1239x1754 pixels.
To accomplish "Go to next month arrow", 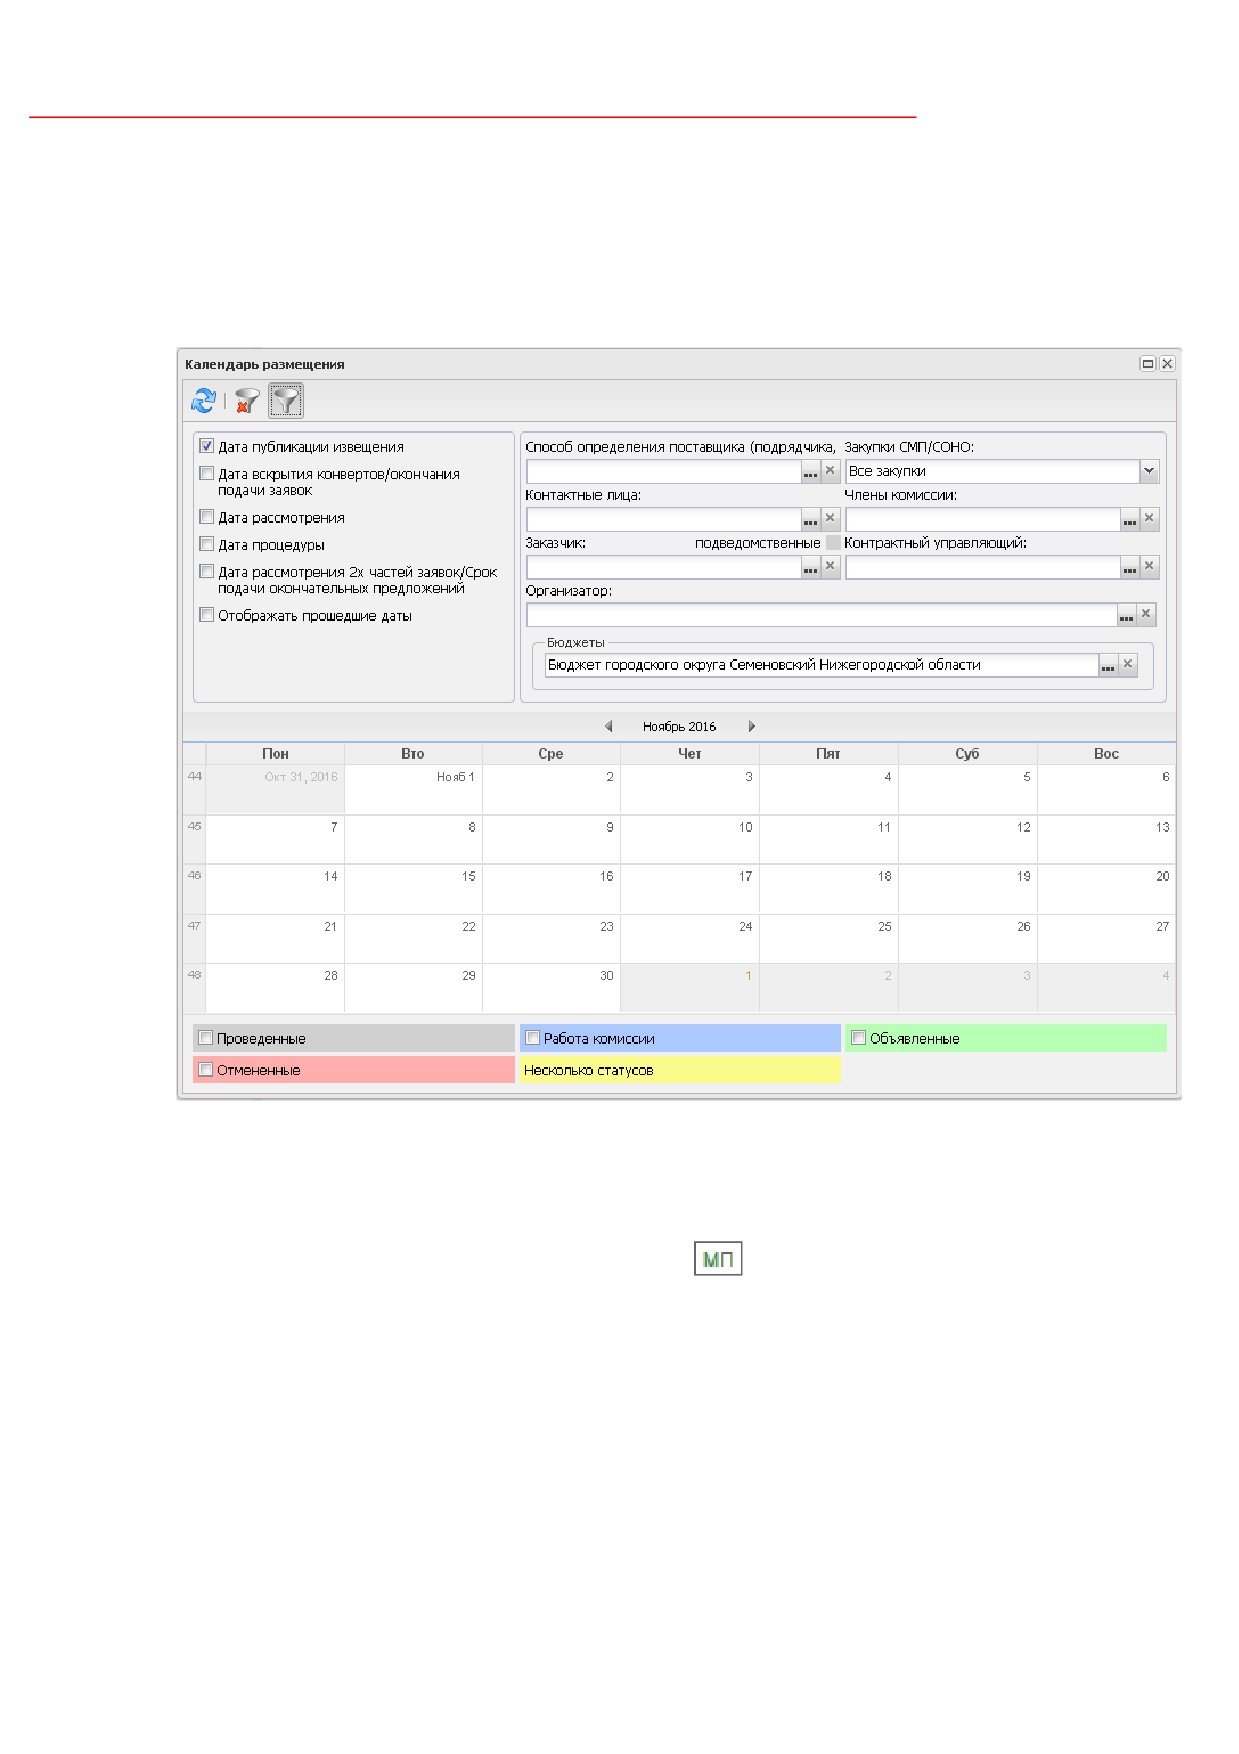I will coord(751,726).
